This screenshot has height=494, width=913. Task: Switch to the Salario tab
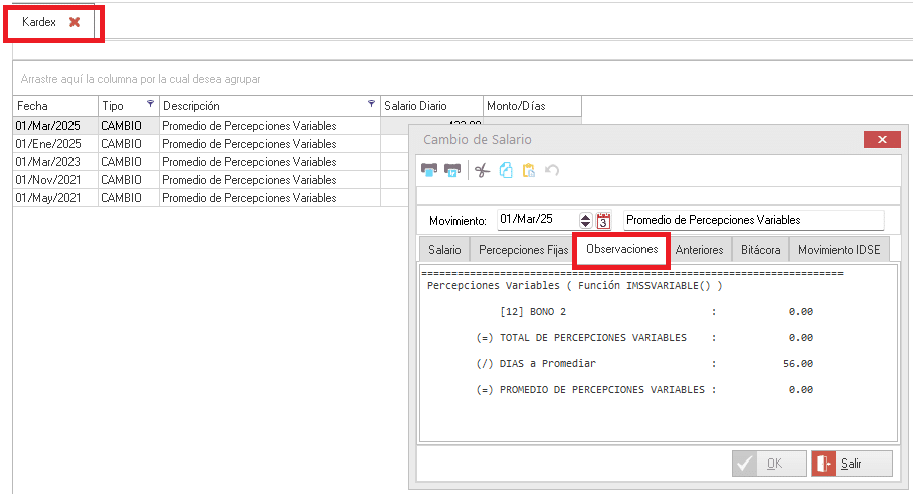click(445, 250)
